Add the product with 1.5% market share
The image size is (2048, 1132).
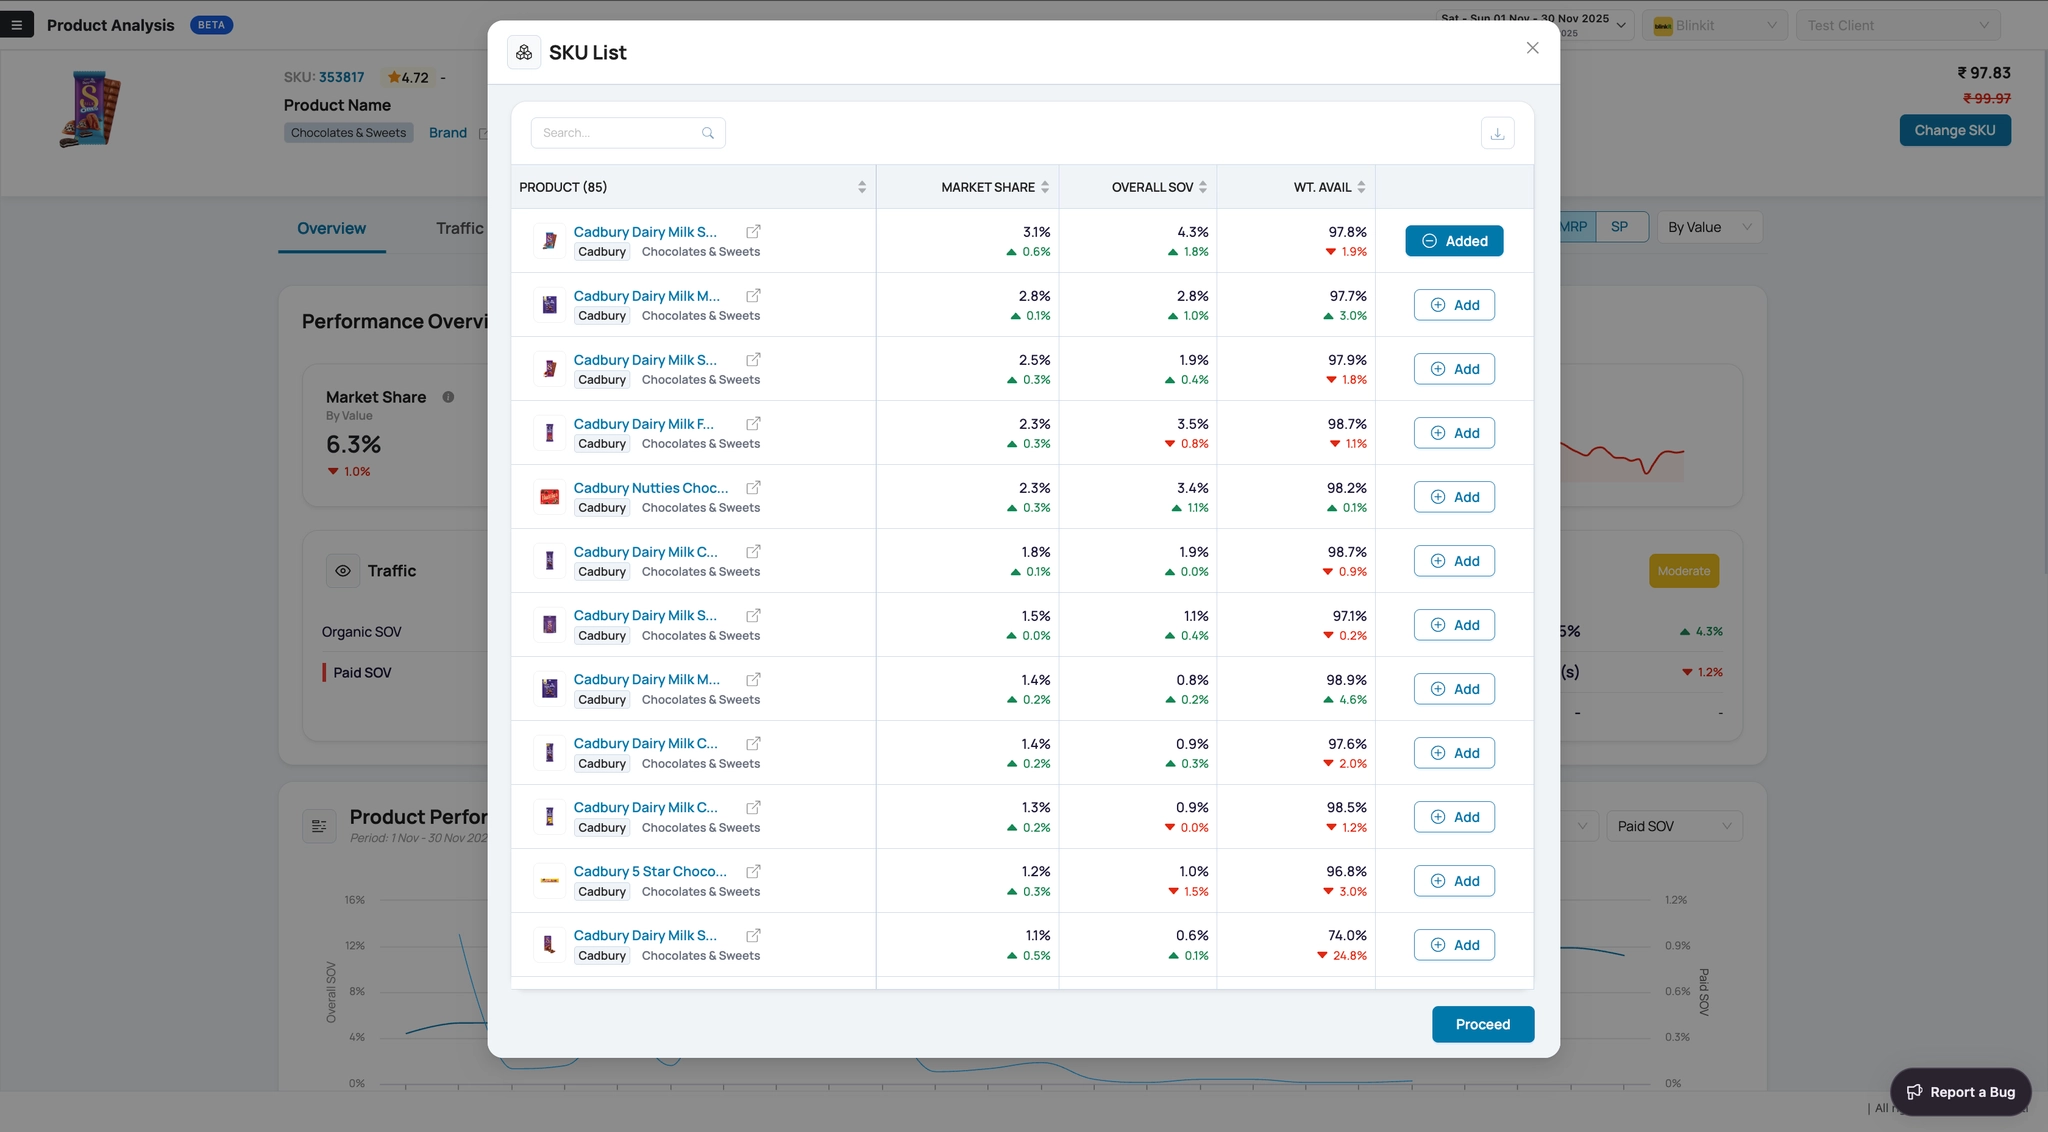(1454, 625)
